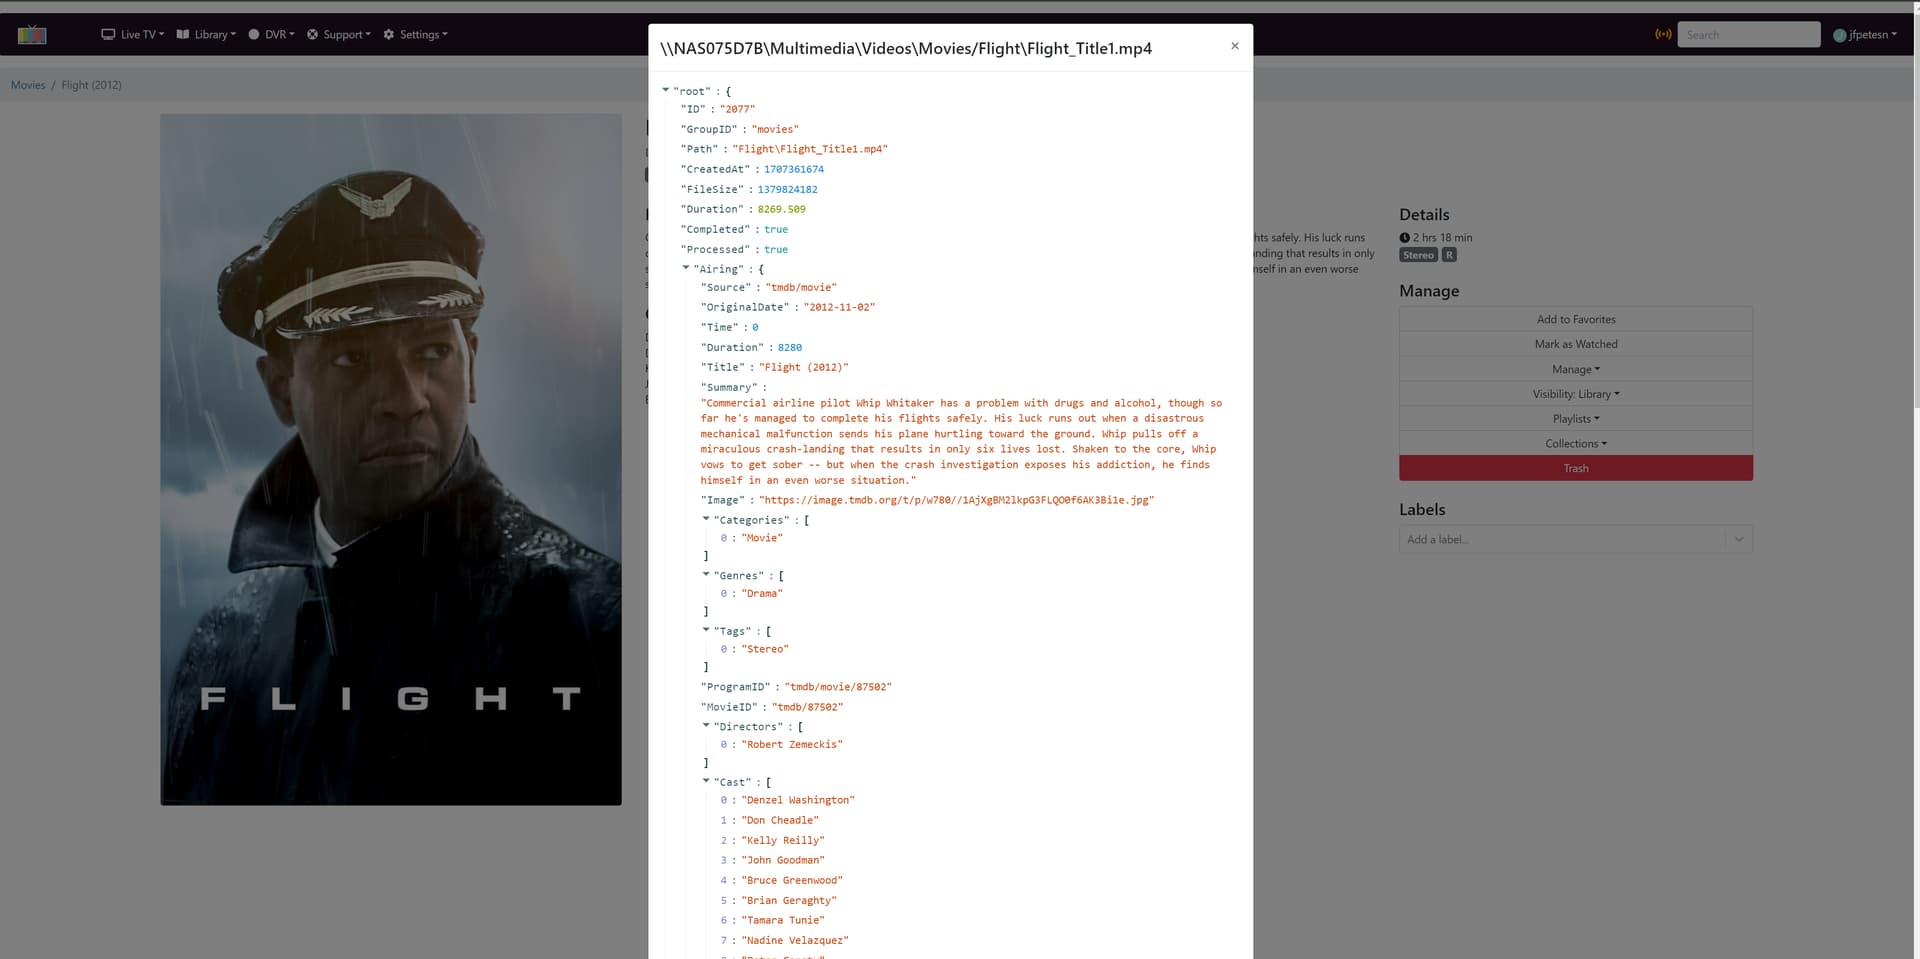1920x959 pixels.
Task: Click the Movies breadcrumb link
Action: pyautogui.click(x=28, y=85)
